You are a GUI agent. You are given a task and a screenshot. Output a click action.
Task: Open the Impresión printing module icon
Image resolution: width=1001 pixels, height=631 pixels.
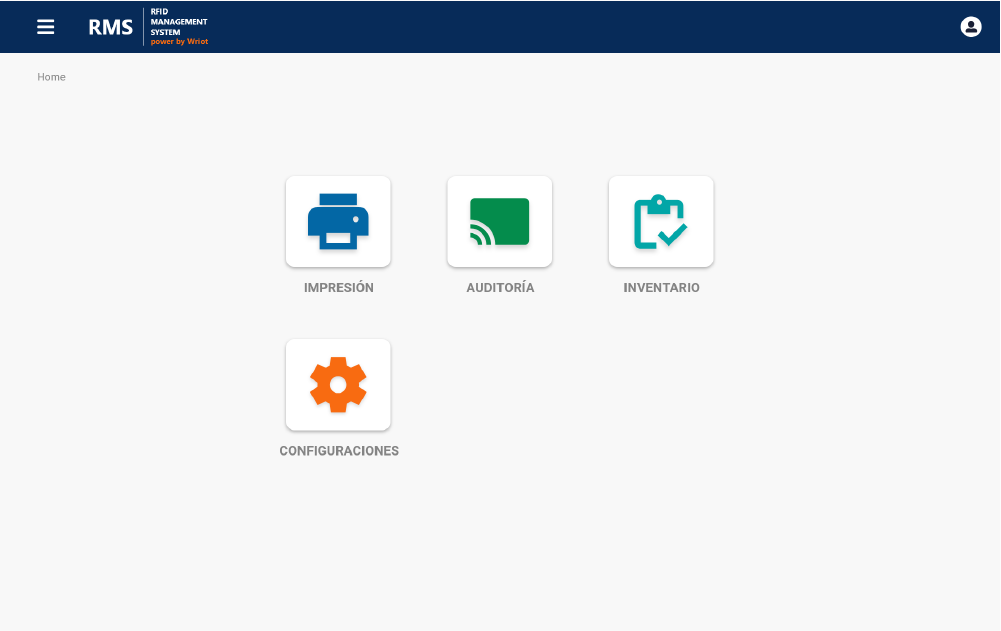pos(338,221)
